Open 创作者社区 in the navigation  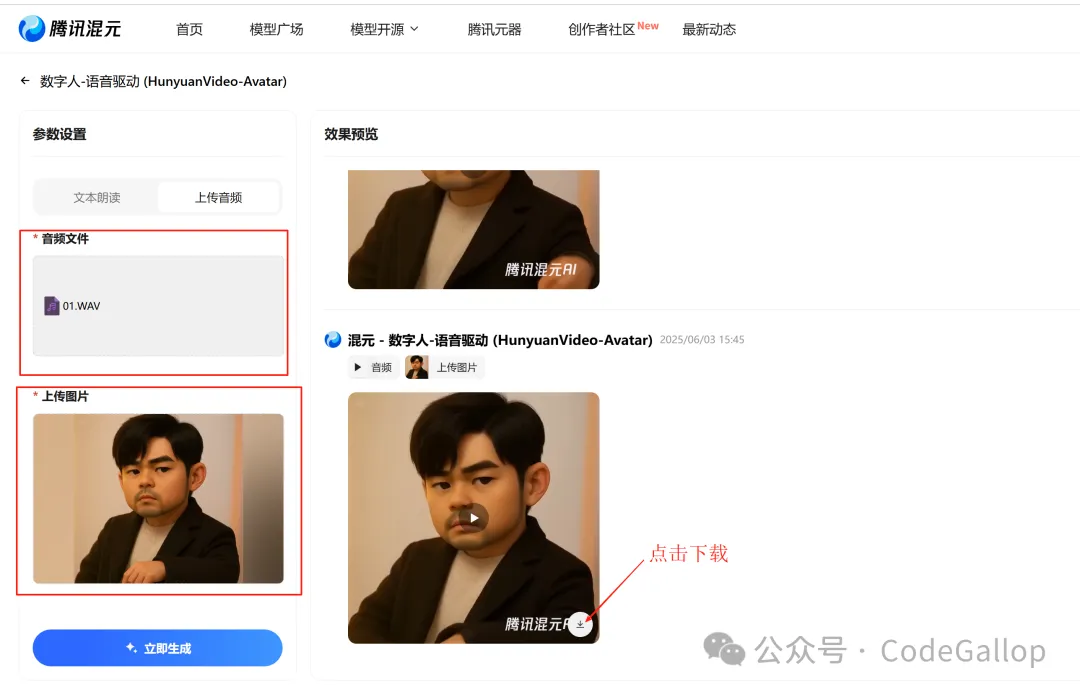pos(601,29)
